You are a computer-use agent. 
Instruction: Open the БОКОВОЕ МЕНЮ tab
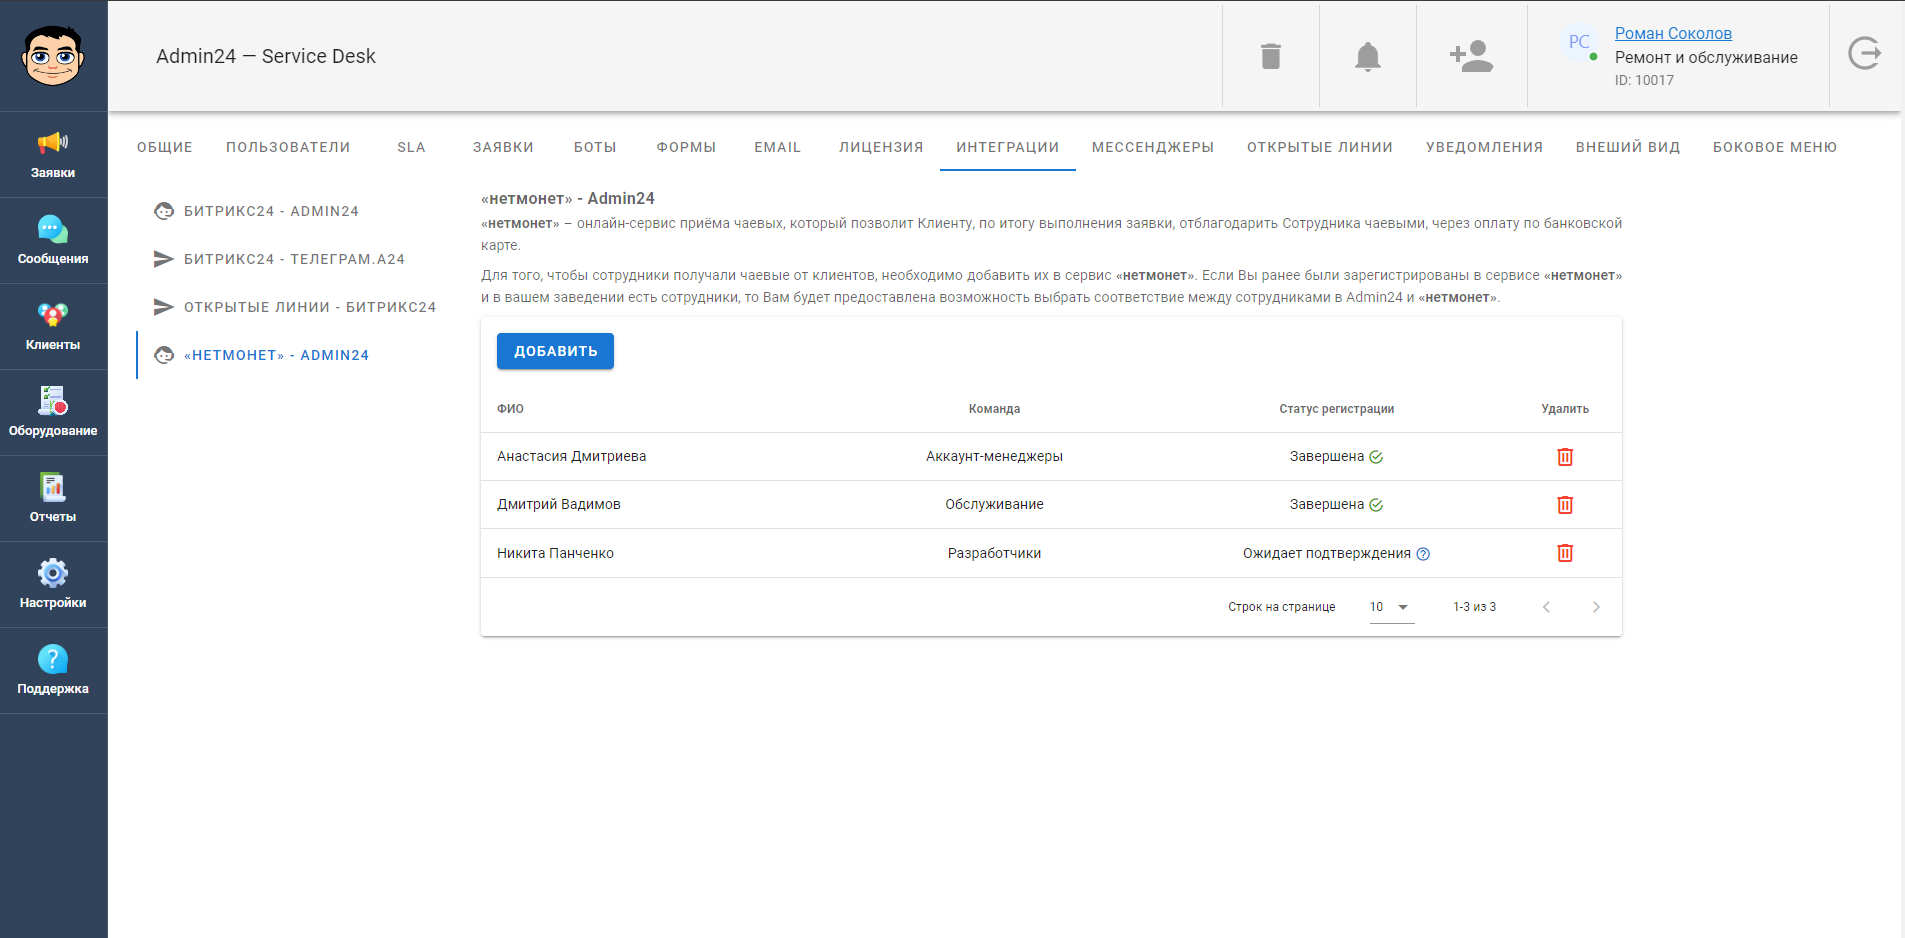pos(1775,147)
